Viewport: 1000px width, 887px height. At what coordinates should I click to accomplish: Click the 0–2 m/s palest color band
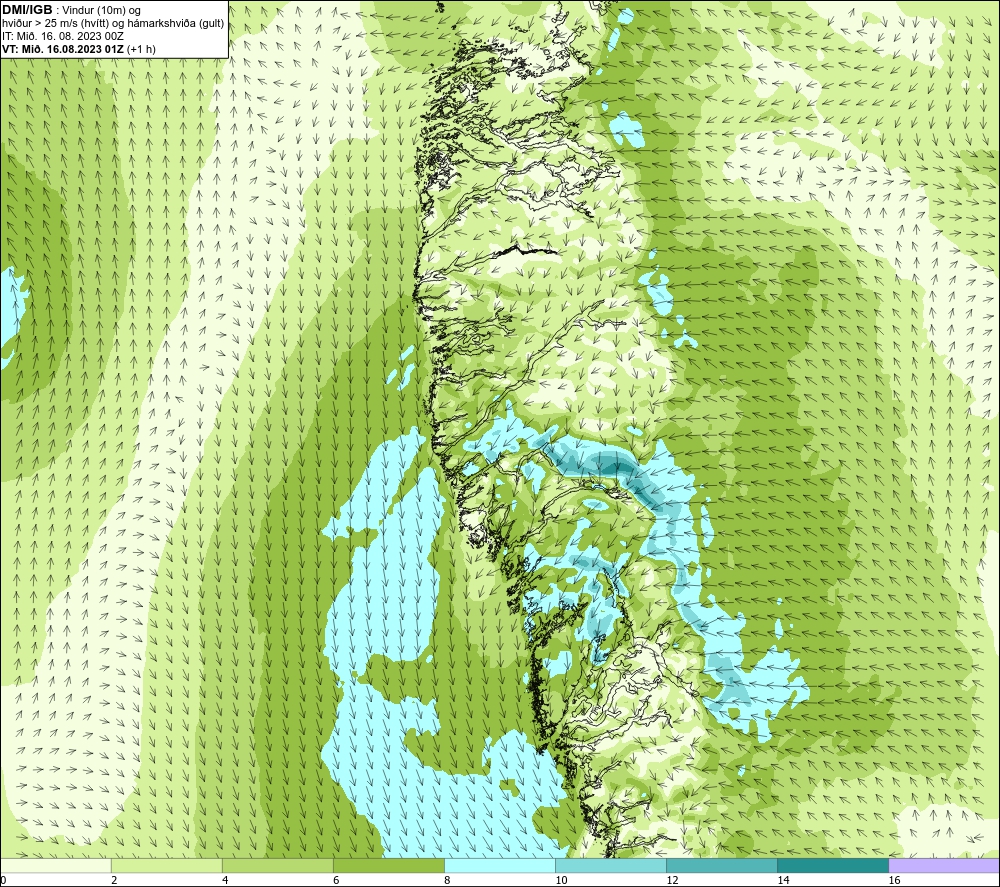point(55,865)
